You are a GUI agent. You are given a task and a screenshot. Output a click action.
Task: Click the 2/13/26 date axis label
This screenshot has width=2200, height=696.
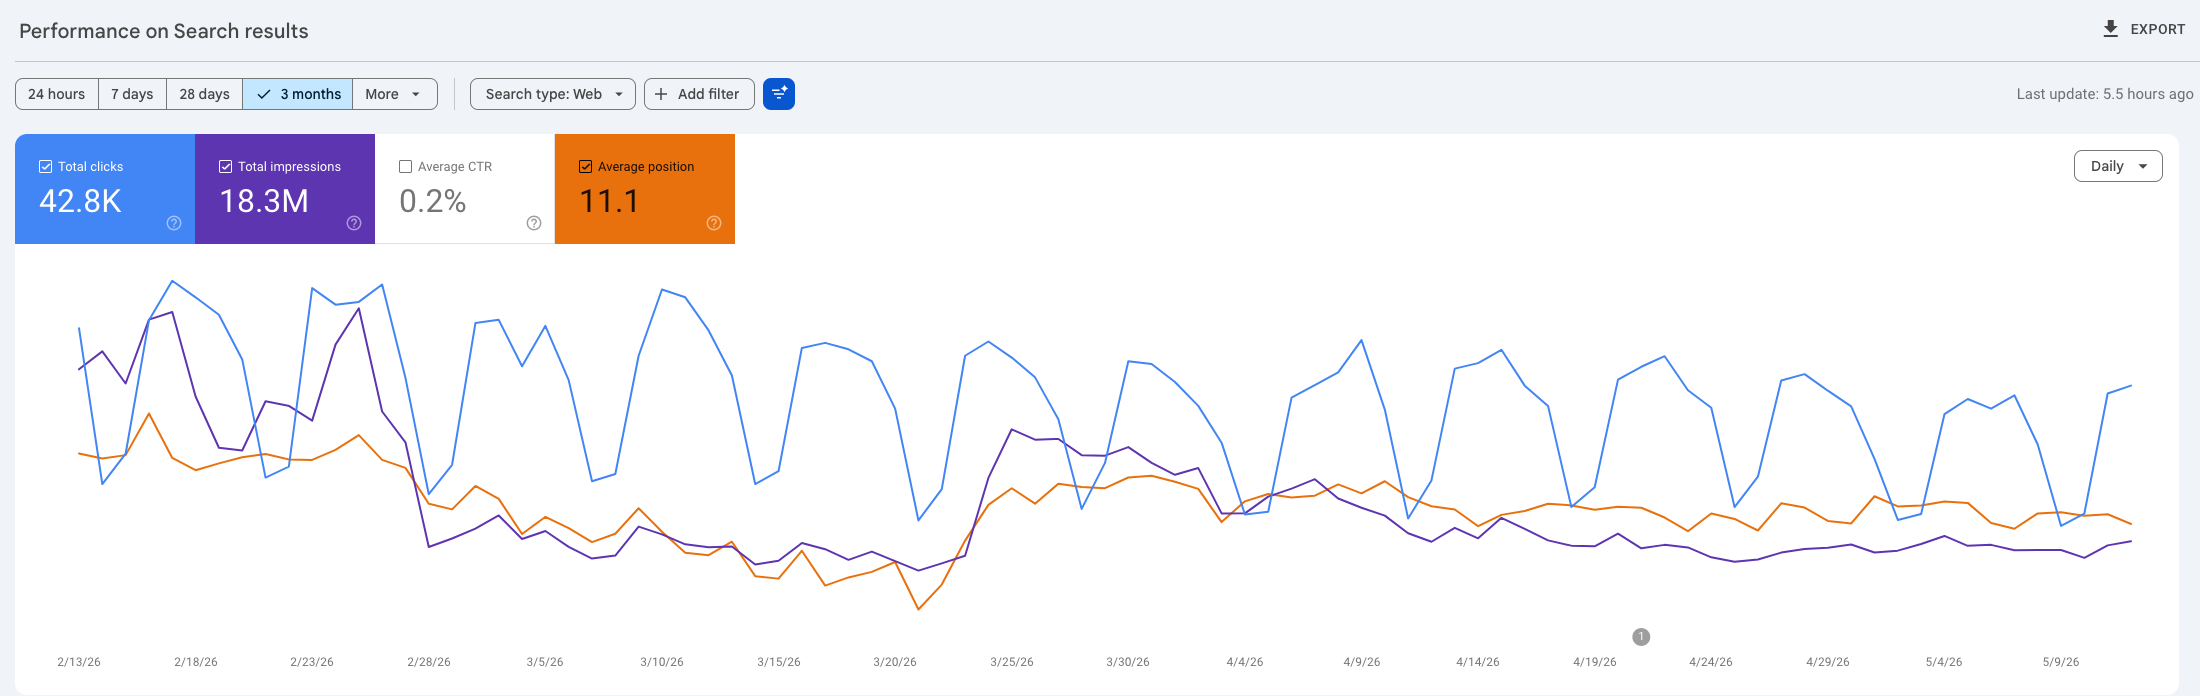point(79,662)
